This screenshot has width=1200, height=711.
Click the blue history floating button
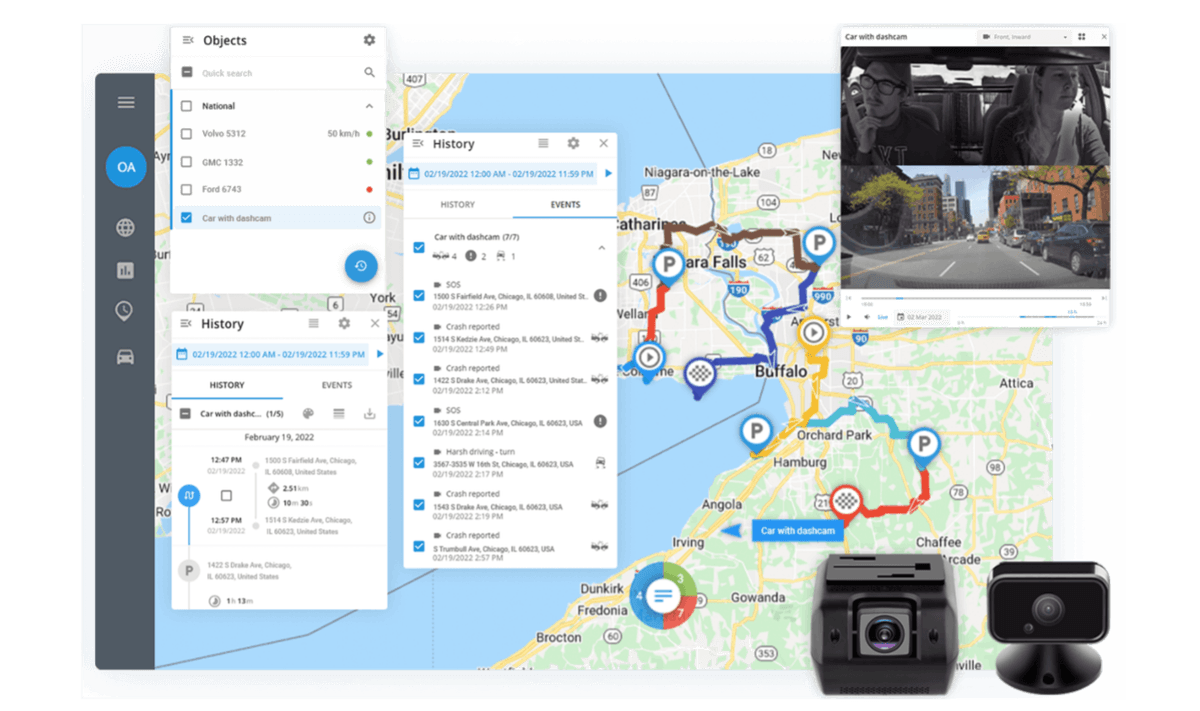(x=360, y=266)
